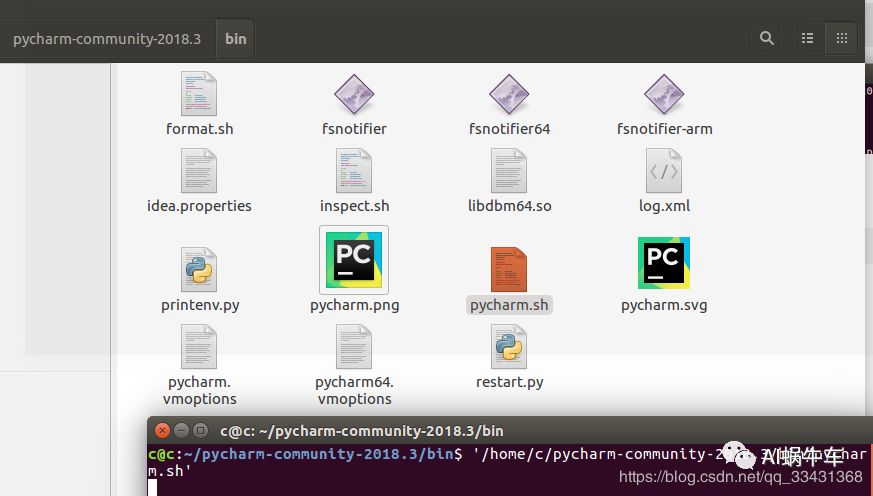The image size is (873, 496).
Task: Switch to list view in file manager
Action: pyautogui.click(x=807, y=38)
